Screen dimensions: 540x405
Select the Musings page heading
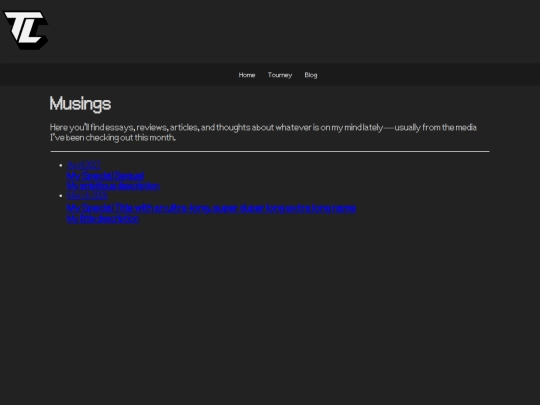[80, 104]
